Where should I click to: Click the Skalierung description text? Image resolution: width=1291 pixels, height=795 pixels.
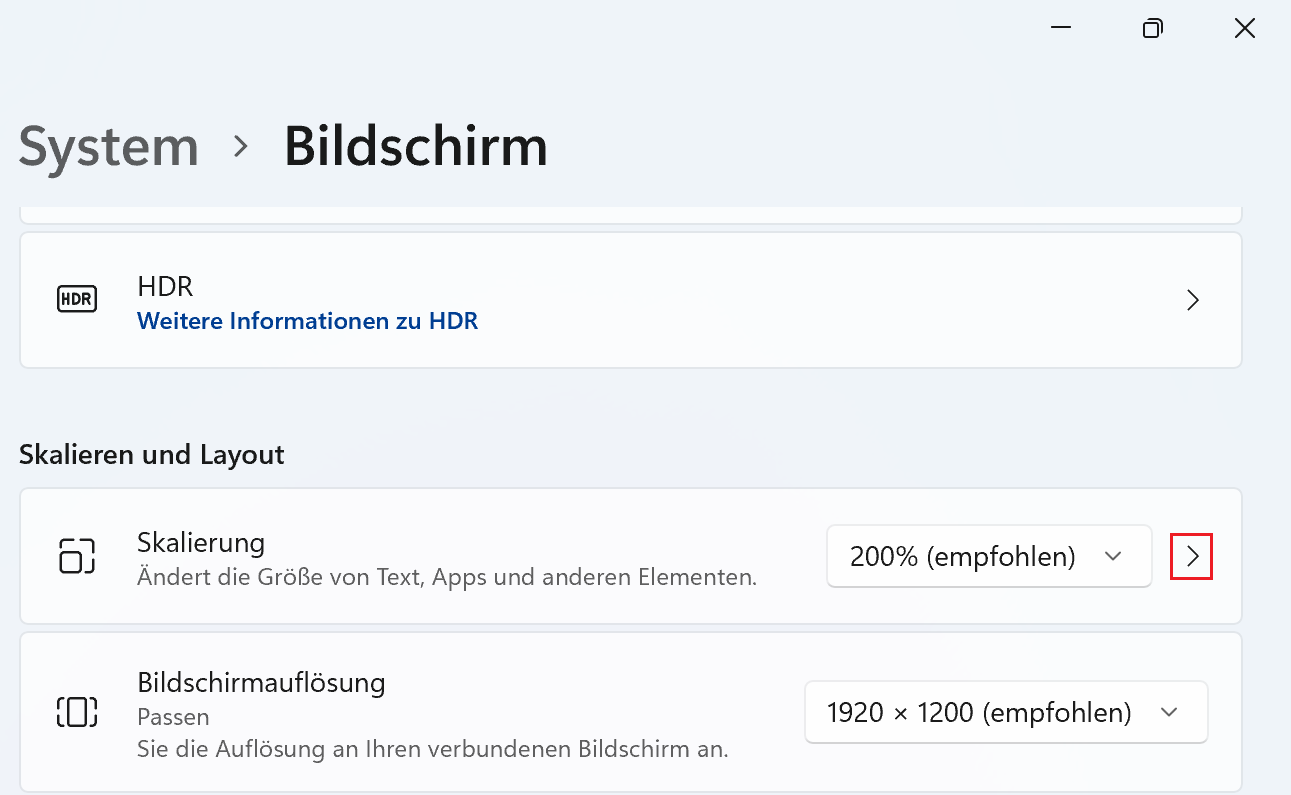446,577
